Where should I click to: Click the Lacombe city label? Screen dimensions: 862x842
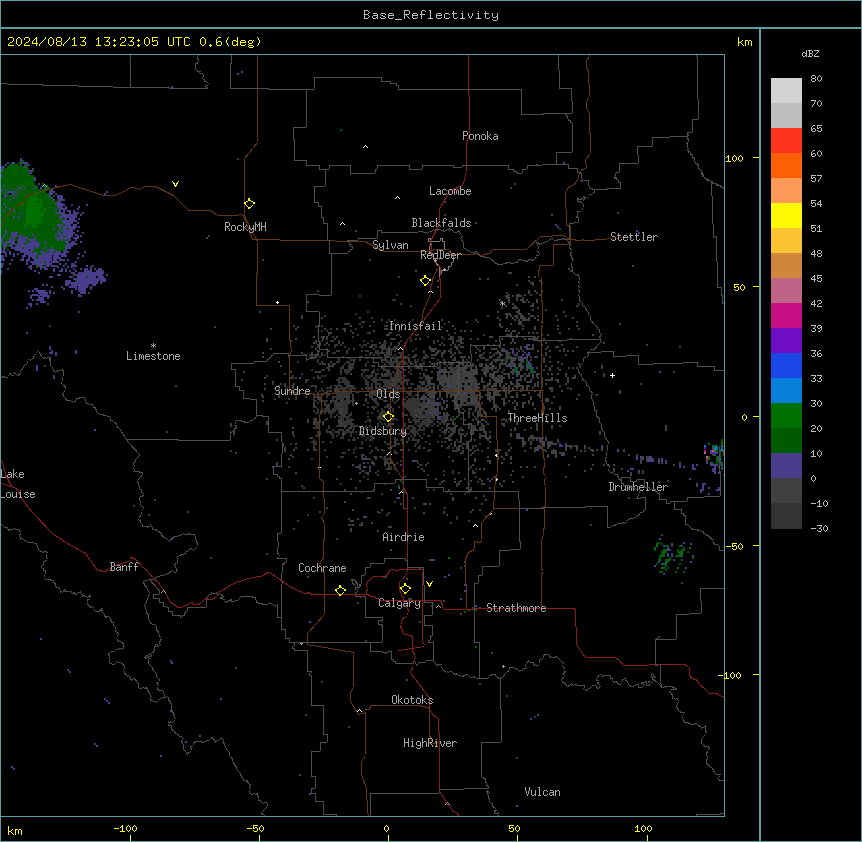point(450,191)
